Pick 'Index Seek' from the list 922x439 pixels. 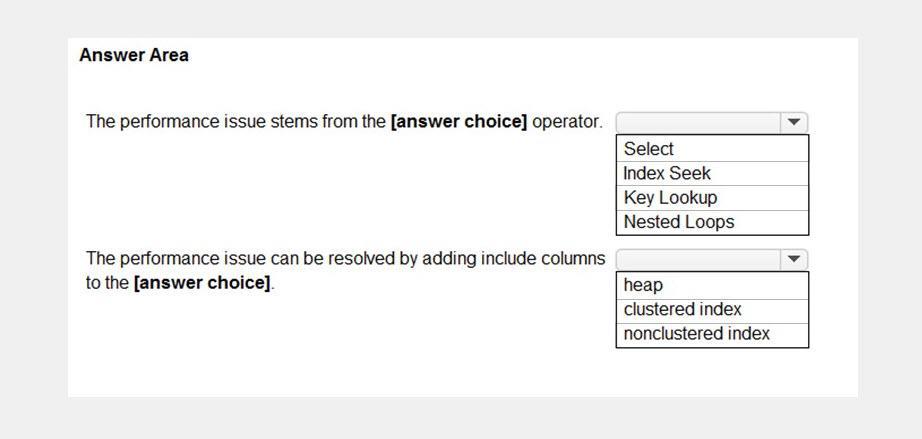pyautogui.click(x=712, y=173)
